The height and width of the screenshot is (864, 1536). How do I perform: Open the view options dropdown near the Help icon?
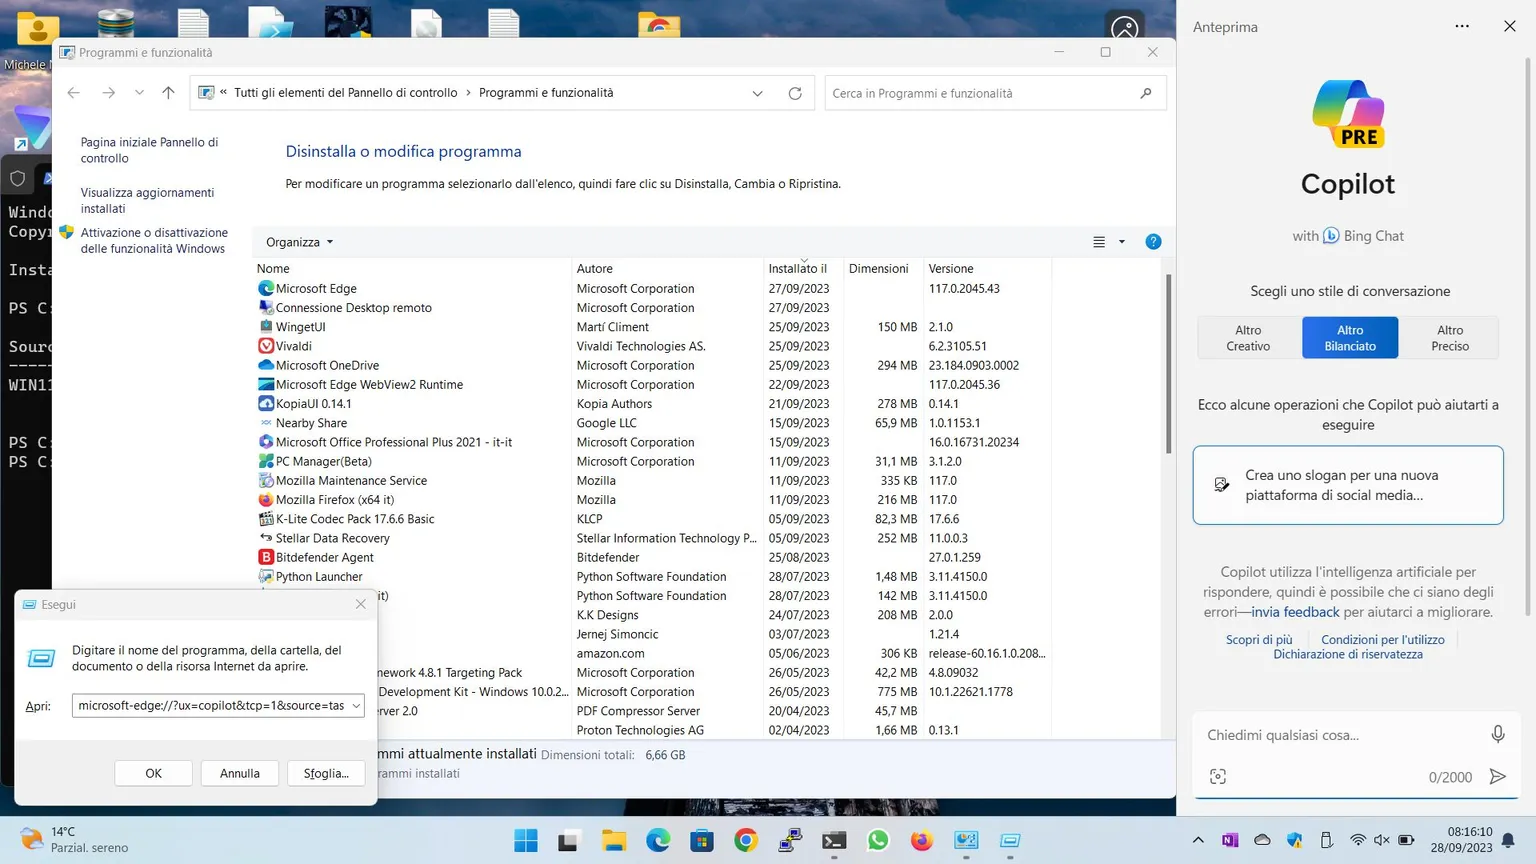click(1119, 241)
